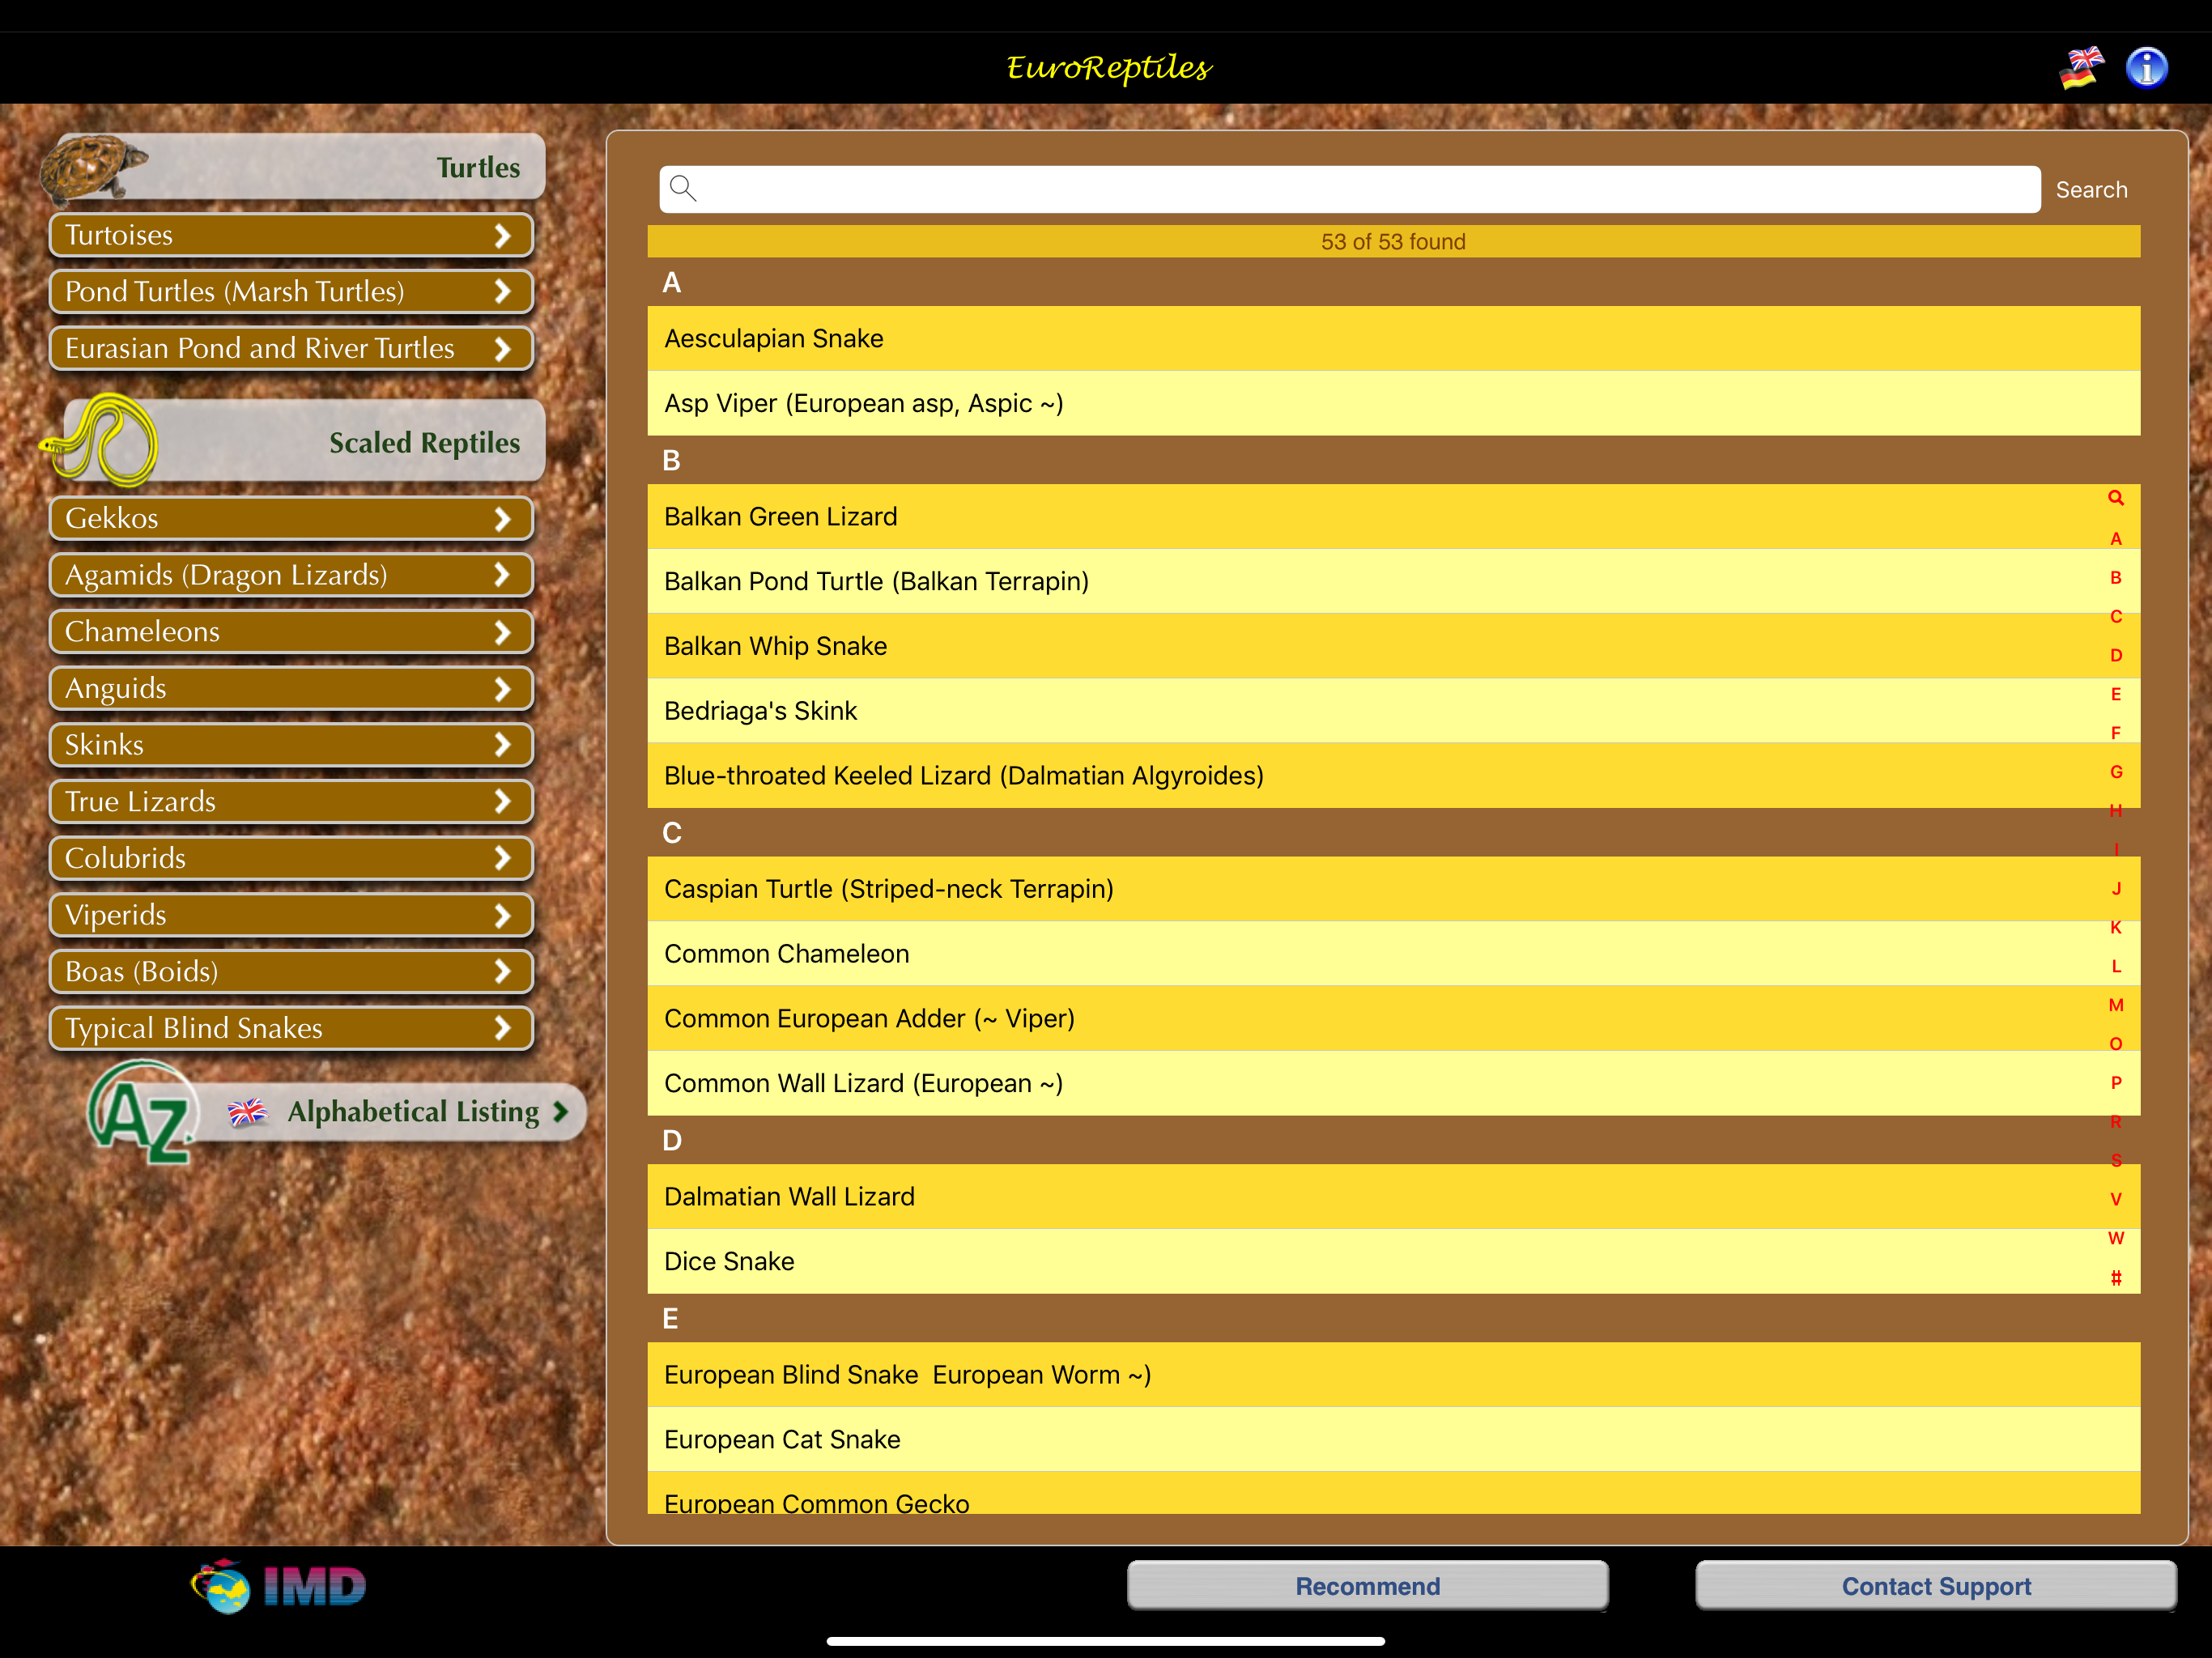
Task: Open Balkan Whip Snake entry
Action: [1394, 646]
